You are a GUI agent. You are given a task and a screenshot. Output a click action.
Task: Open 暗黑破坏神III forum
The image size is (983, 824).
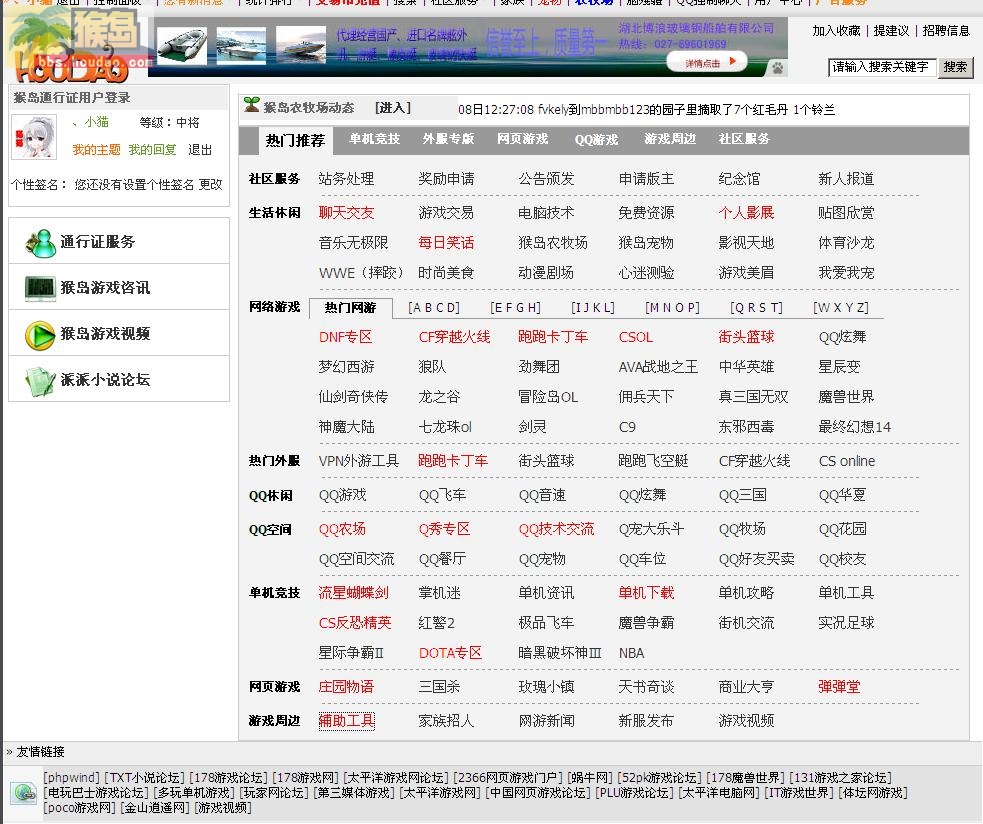pyautogui.click(x=560, y=653)
